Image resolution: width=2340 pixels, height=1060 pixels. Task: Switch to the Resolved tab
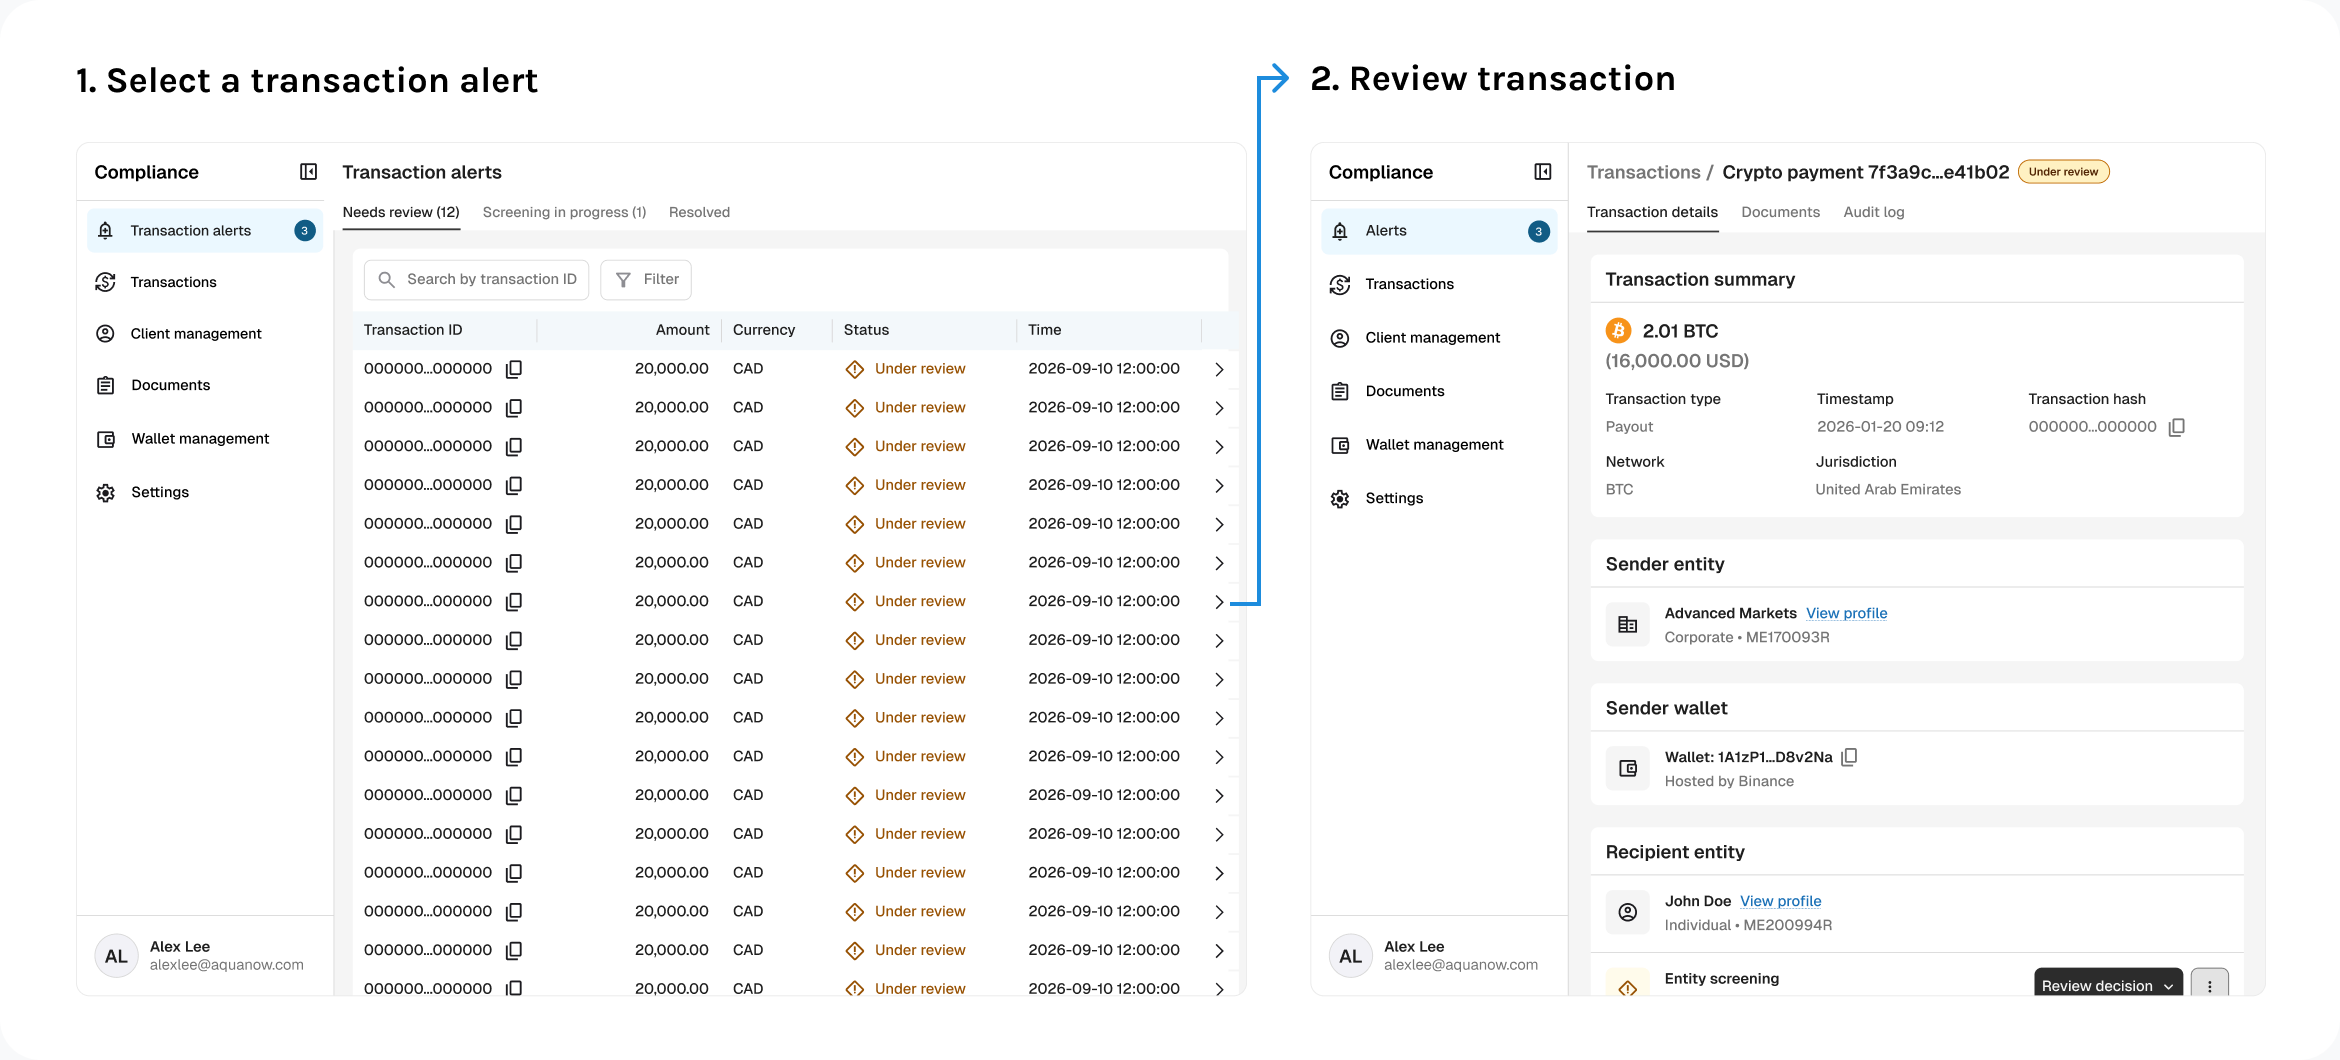pos(699,212)
